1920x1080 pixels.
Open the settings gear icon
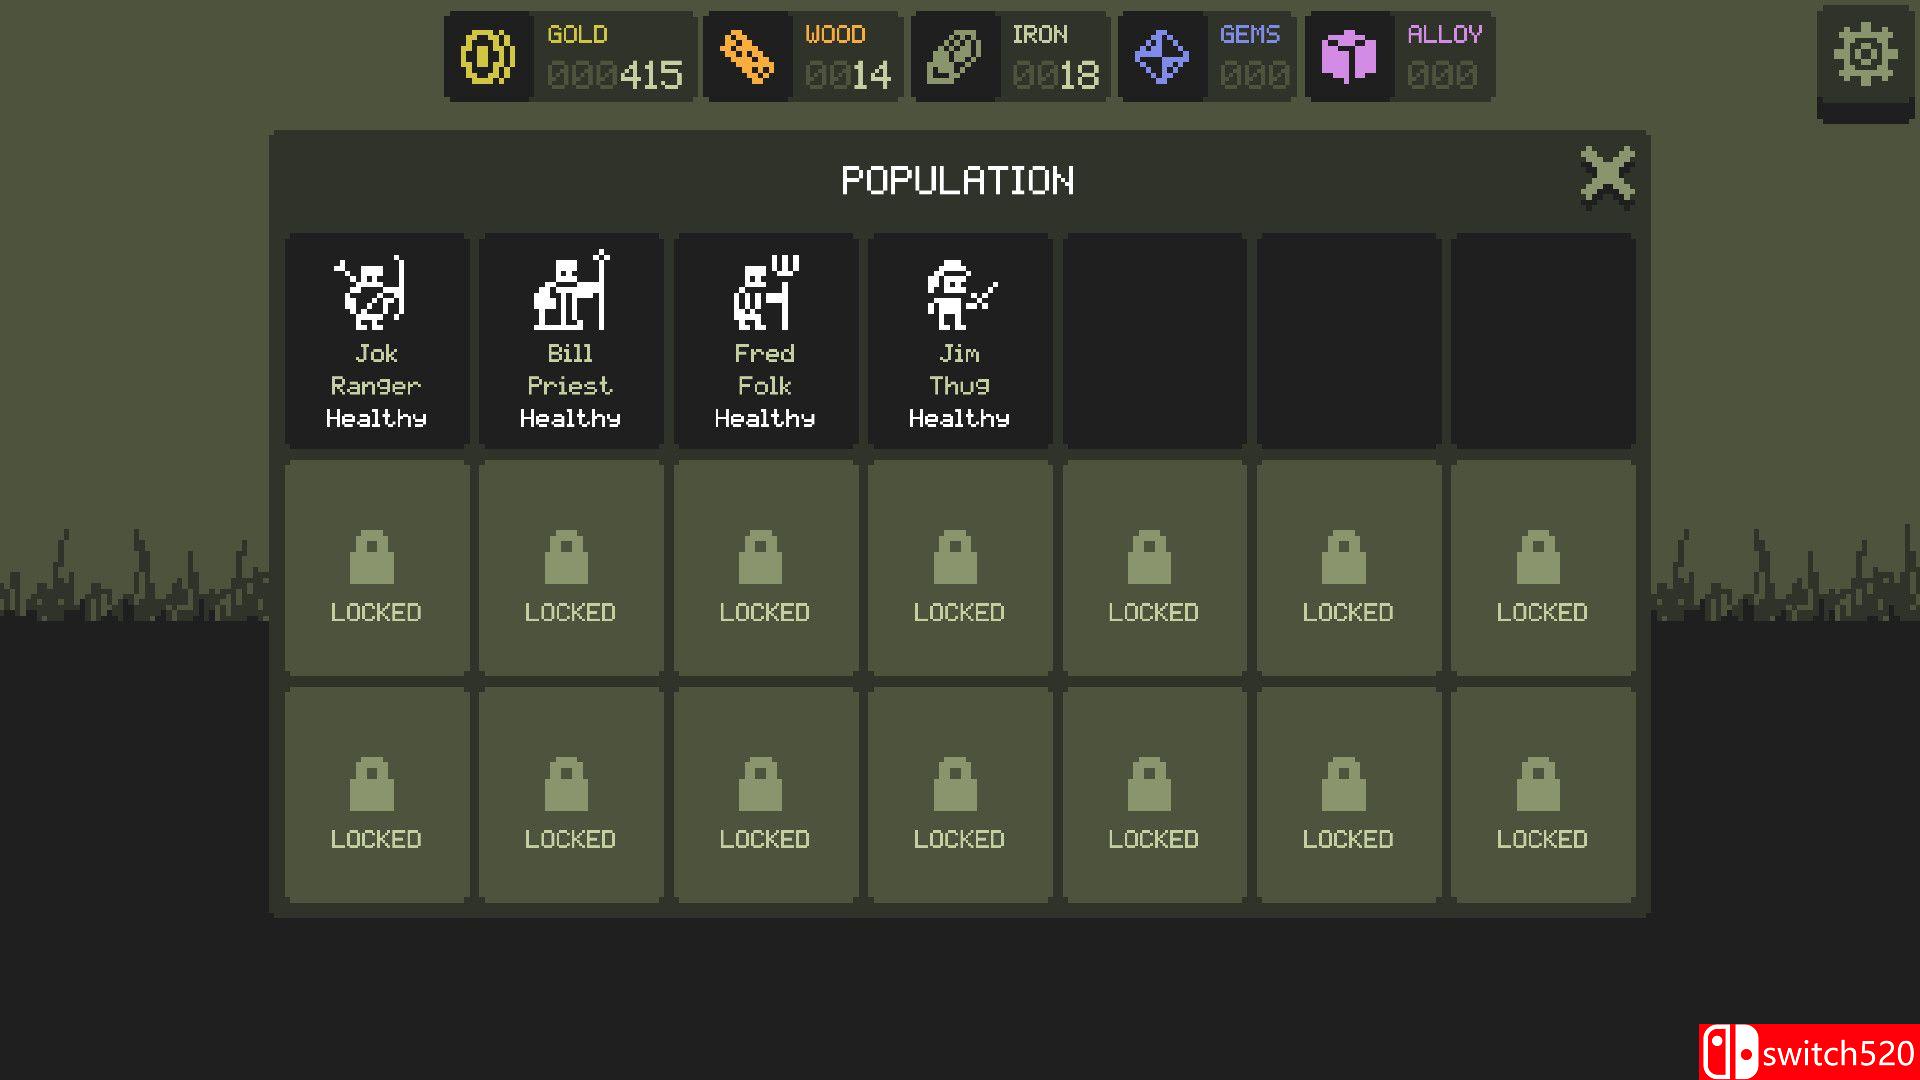point(1865,56)
